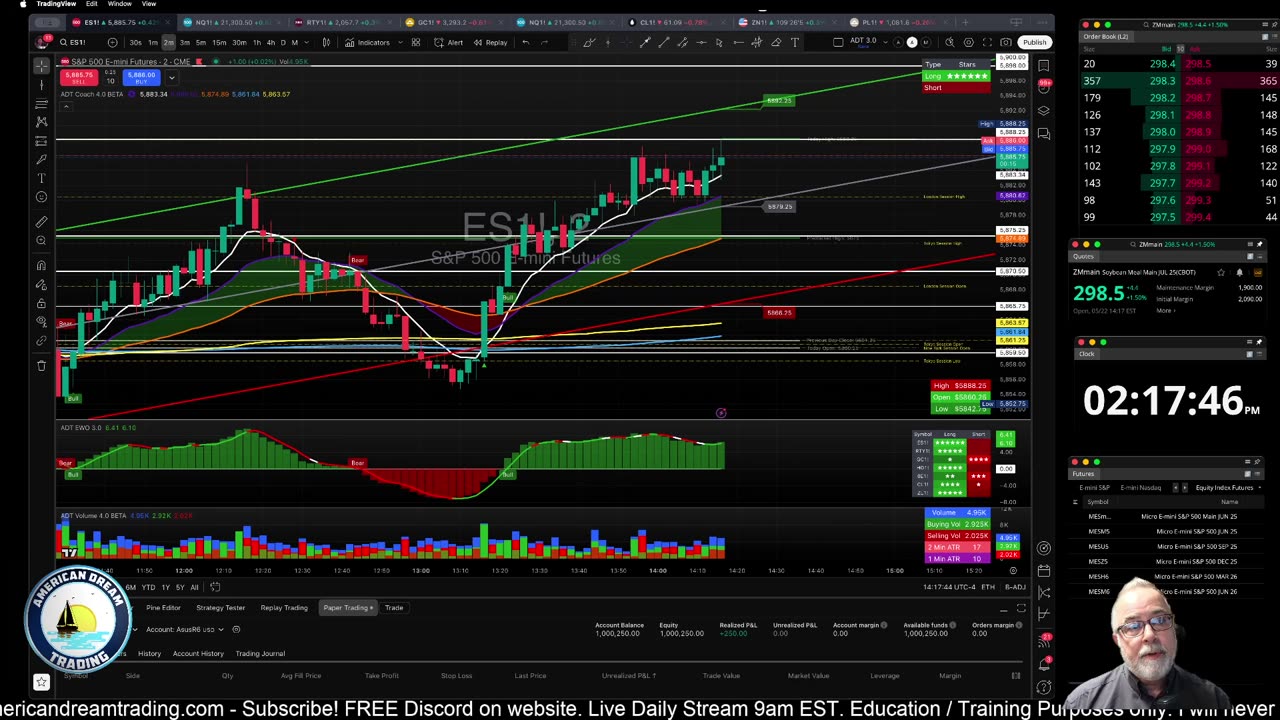Select the E-mini Nasdaq tab in Futures window
Viewport: 1280px width, 720px height.
point(1141,487)
